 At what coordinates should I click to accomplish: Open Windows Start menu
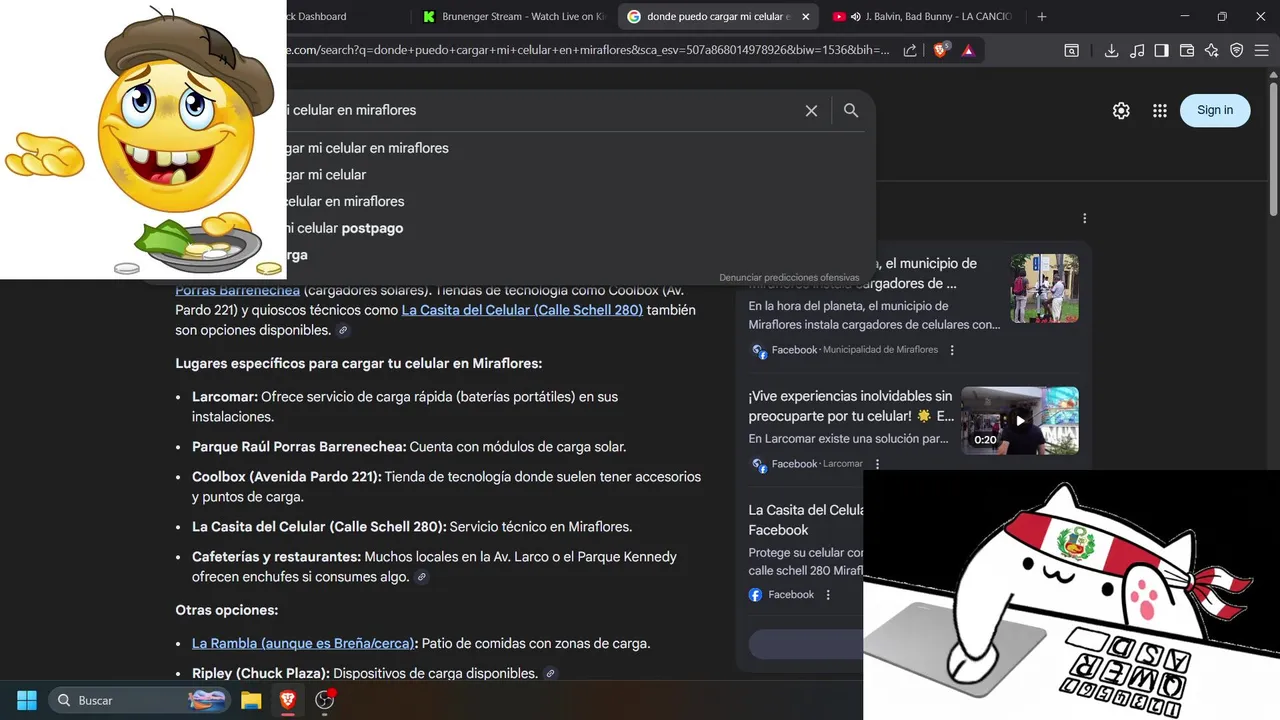click(x=27, y=700)
